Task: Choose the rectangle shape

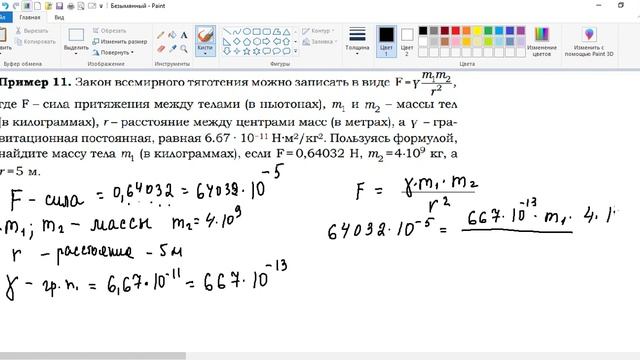Action: 257,31
